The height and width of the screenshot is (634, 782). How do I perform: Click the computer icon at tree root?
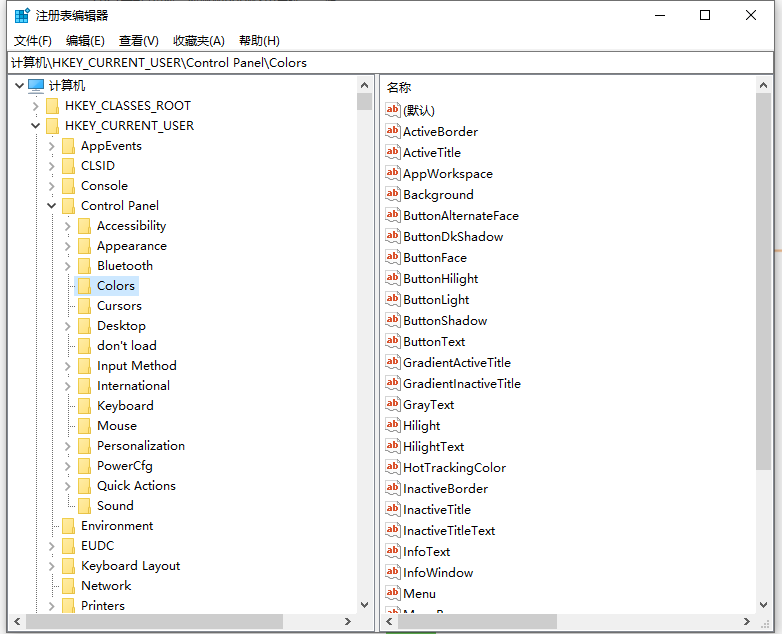coord(36,86)
